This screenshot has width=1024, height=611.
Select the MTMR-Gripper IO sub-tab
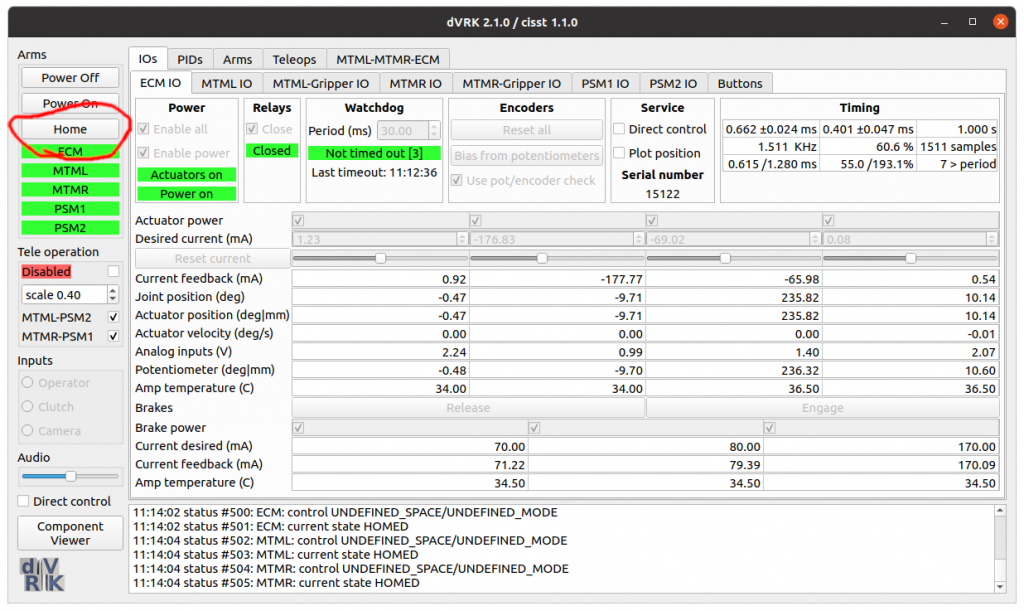511,84
